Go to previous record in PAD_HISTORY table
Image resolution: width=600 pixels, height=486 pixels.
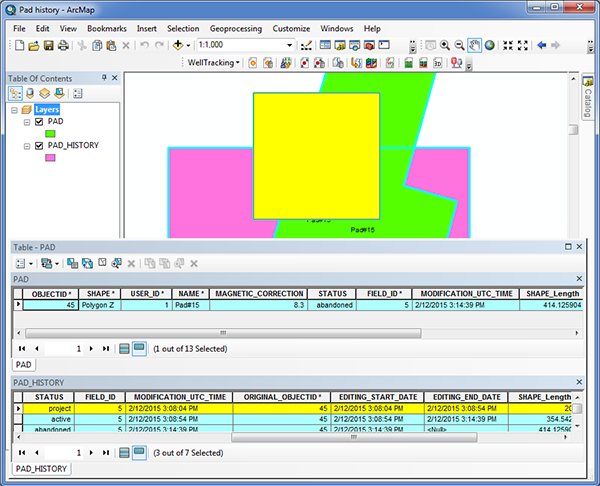tap(37, 453)
